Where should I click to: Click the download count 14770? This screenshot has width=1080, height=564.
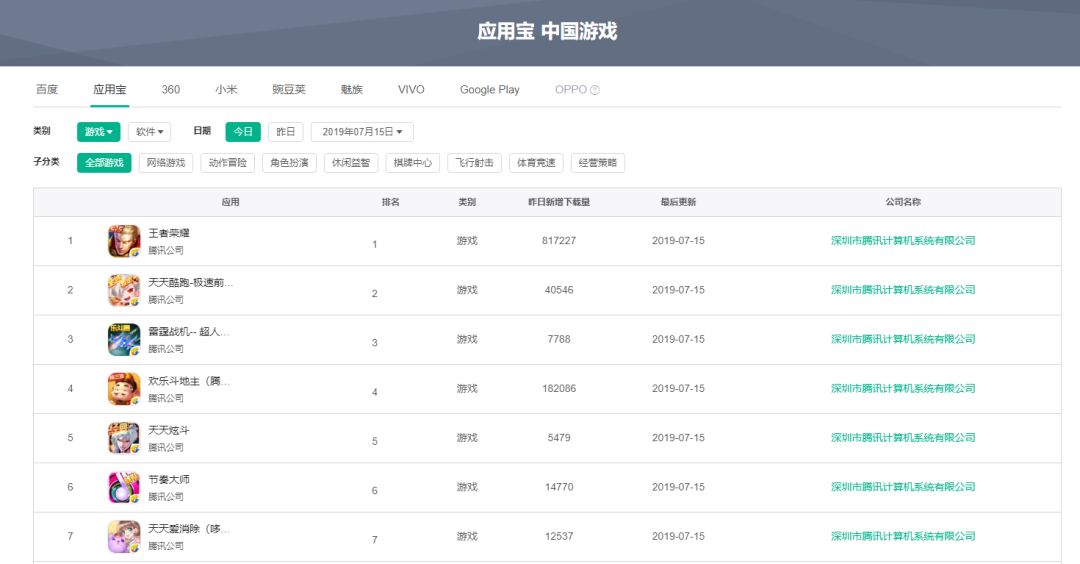[559, 488]
